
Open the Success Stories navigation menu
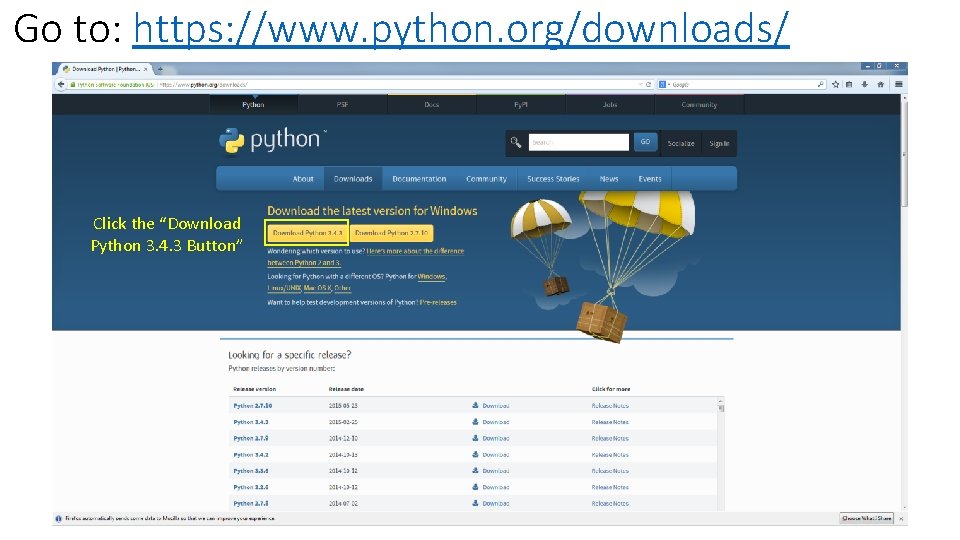point(553,179)
